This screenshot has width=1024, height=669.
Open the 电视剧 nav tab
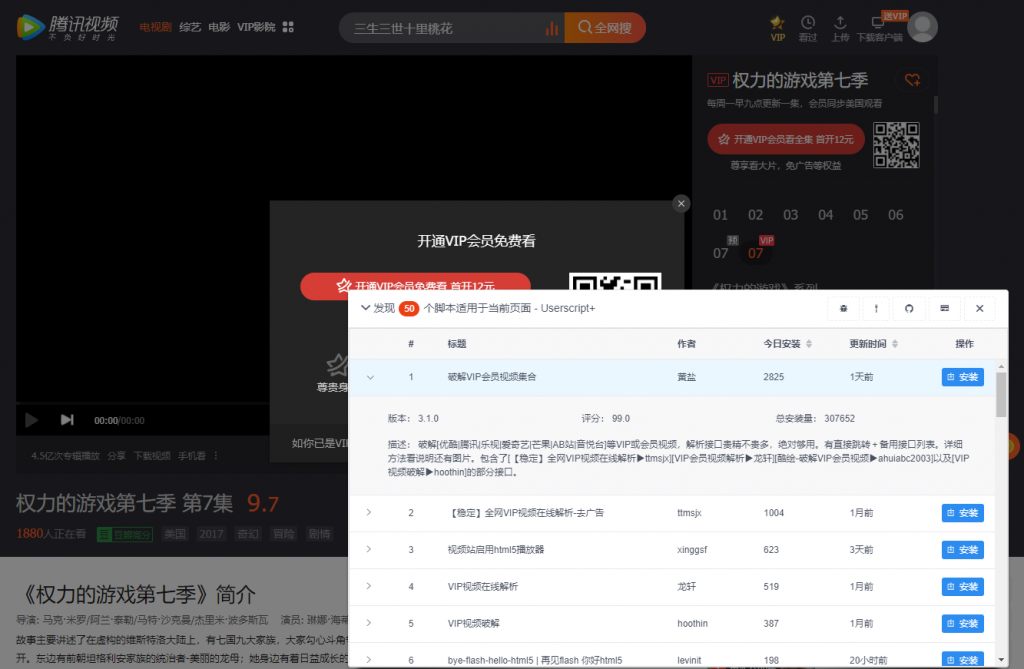coord(155,27)
